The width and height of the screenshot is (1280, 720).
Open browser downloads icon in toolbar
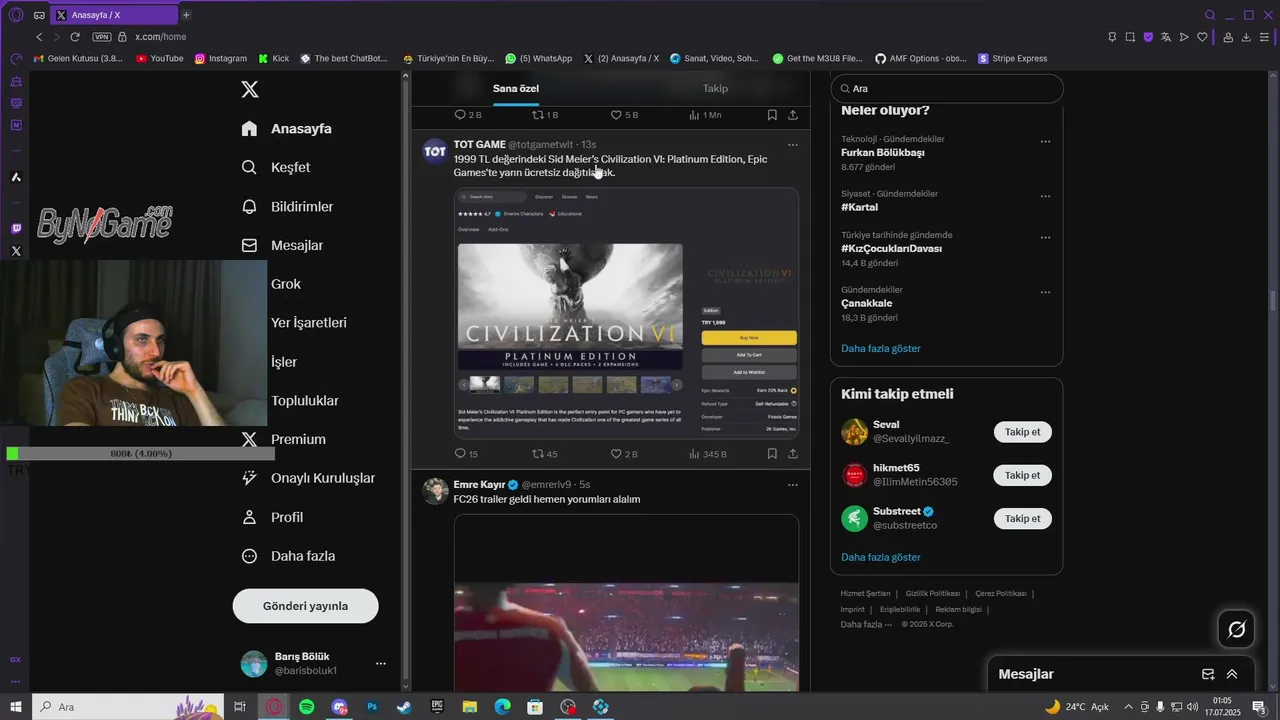[x=1246, y=37]
